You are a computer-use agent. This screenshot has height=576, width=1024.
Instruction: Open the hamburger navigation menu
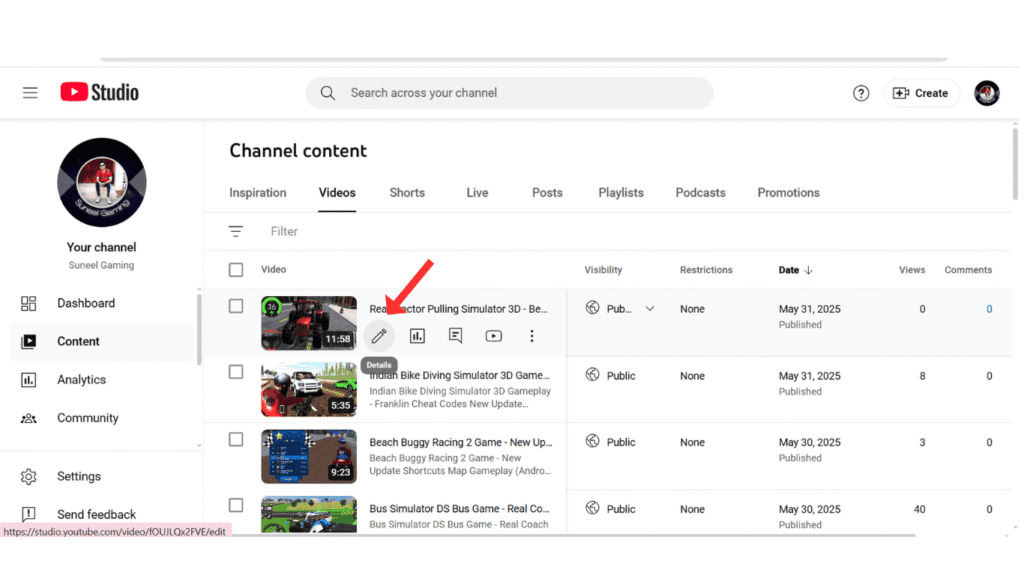coord(30,93)
